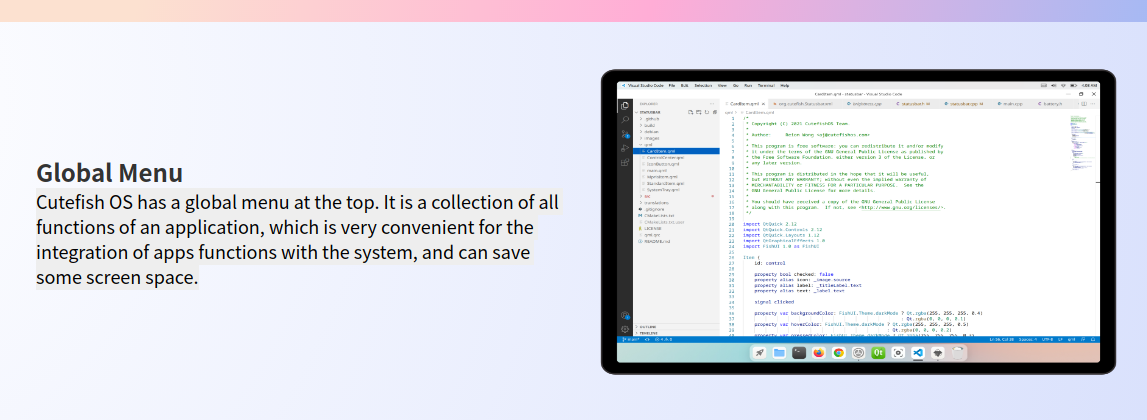The width and height of the screenshot is (1147, 420).
Task: Click the Visual Studio Code dock icon
Action: (918, 353)
